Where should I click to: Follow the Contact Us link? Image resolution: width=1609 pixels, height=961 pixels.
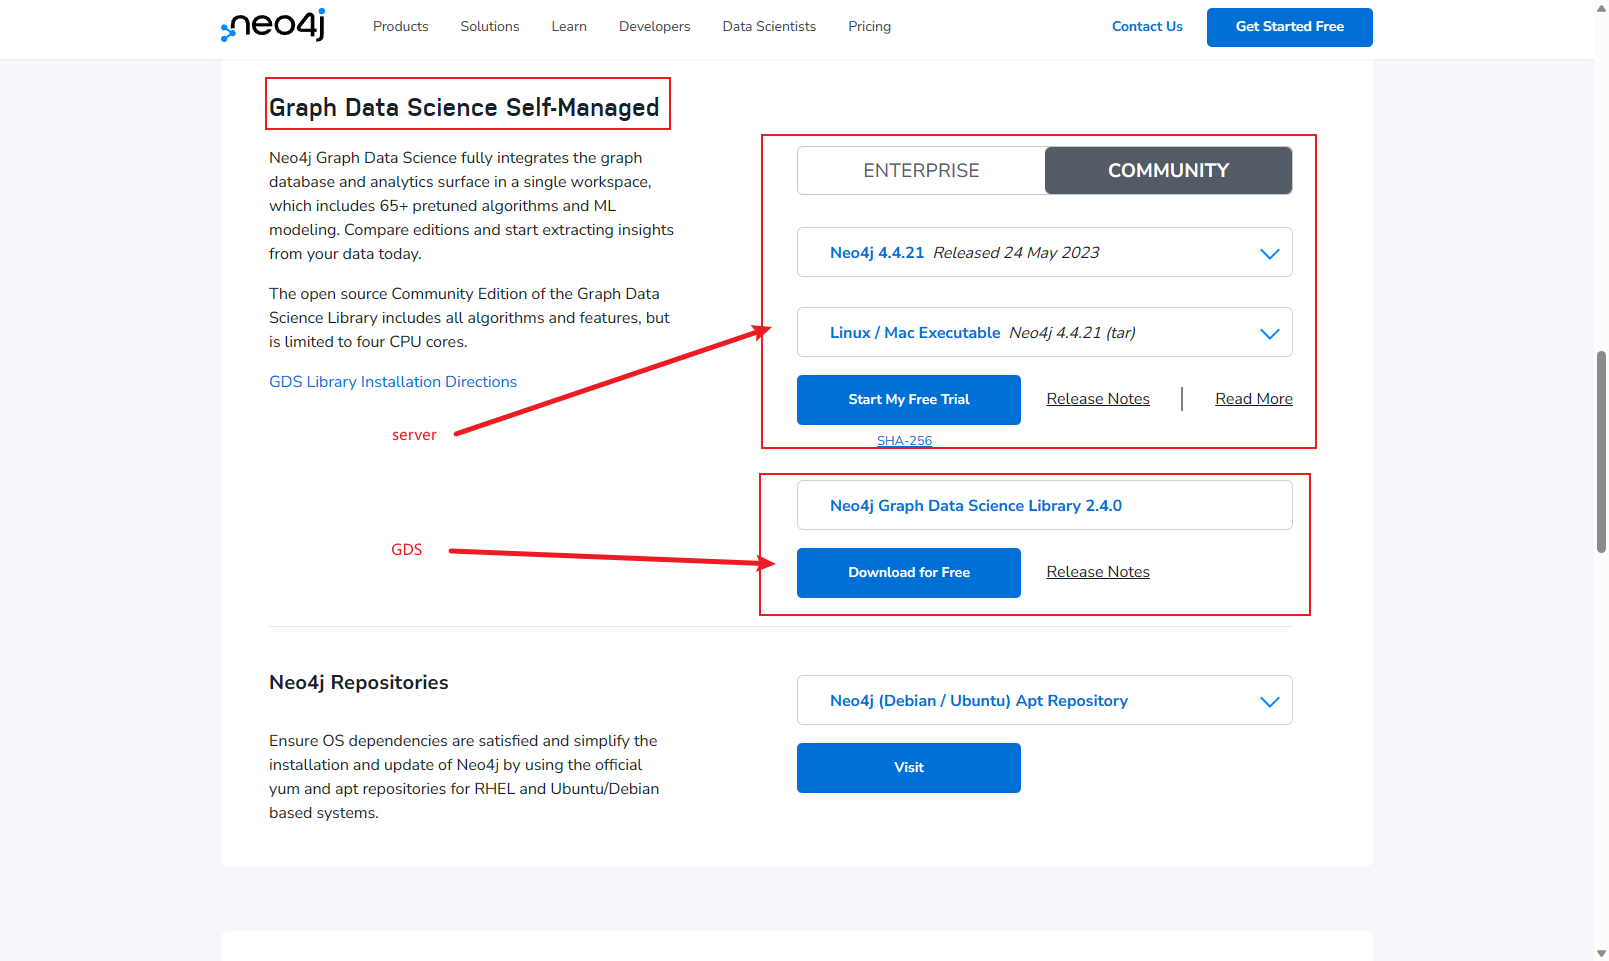1147,27
